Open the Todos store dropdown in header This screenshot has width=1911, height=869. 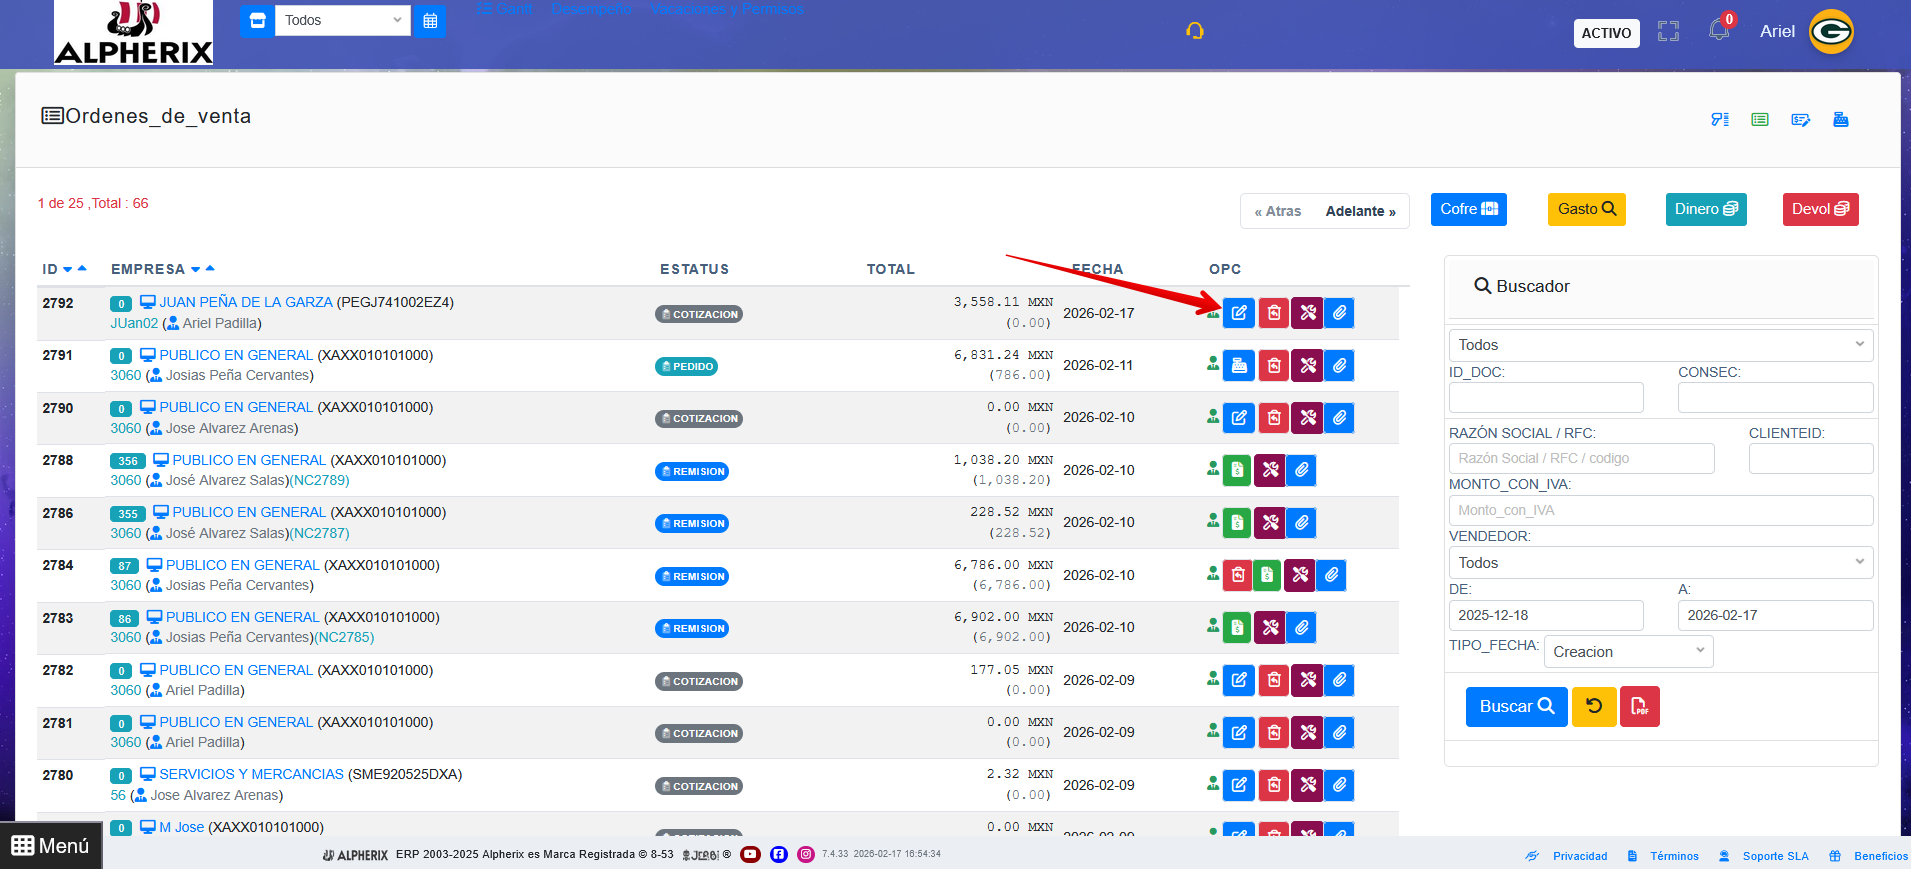[342, 21]
